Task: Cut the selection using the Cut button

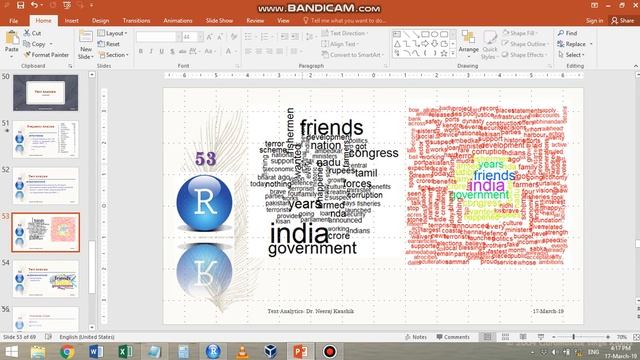Action: (32, 33)
